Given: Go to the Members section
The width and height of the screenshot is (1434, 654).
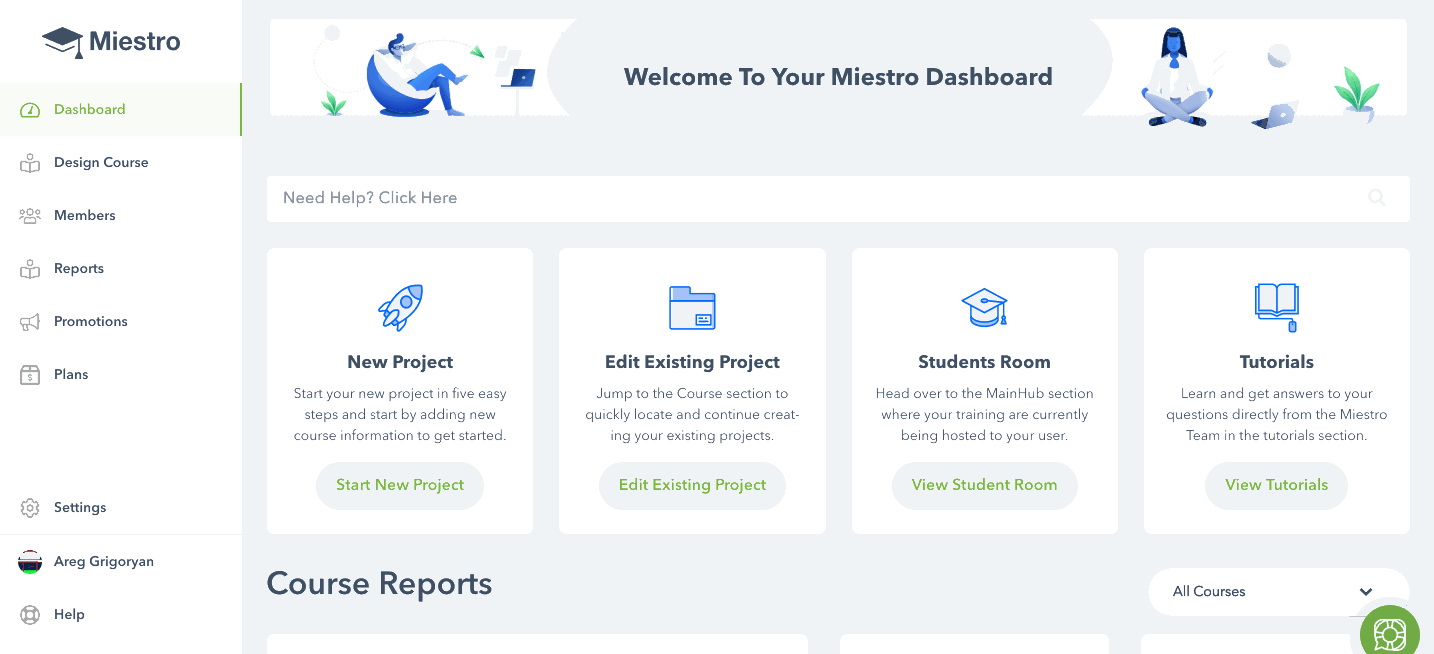Looking at the screenshot, I should 120,216.
